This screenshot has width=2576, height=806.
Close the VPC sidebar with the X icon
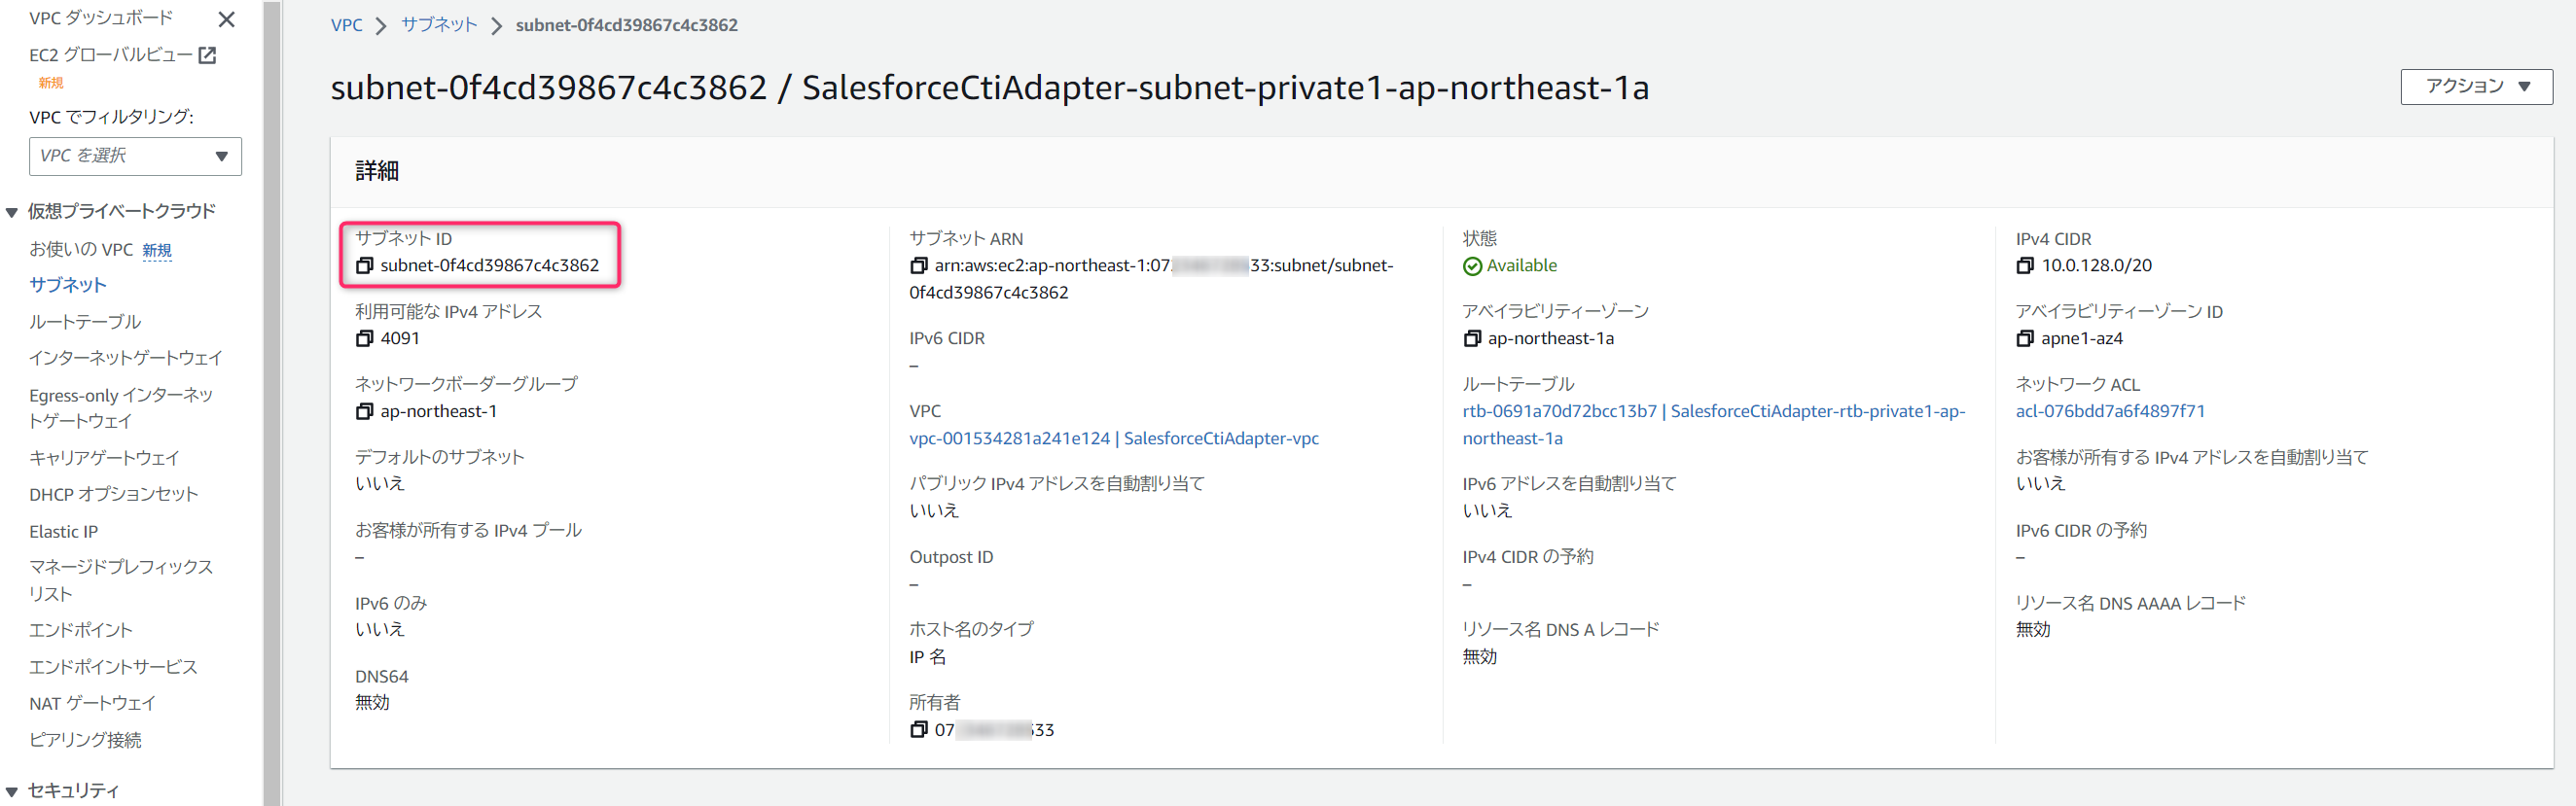click(x=227, y=19)
